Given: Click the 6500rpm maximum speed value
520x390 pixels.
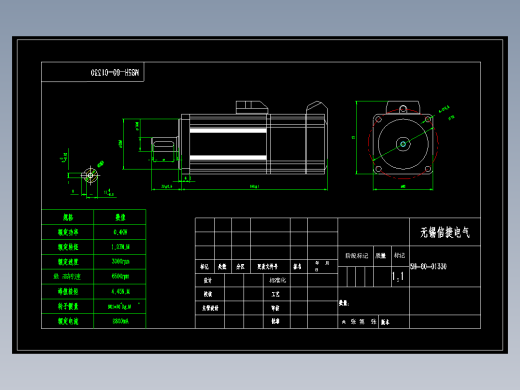Looking at the screenshot, I should click(x=120, y=276).
